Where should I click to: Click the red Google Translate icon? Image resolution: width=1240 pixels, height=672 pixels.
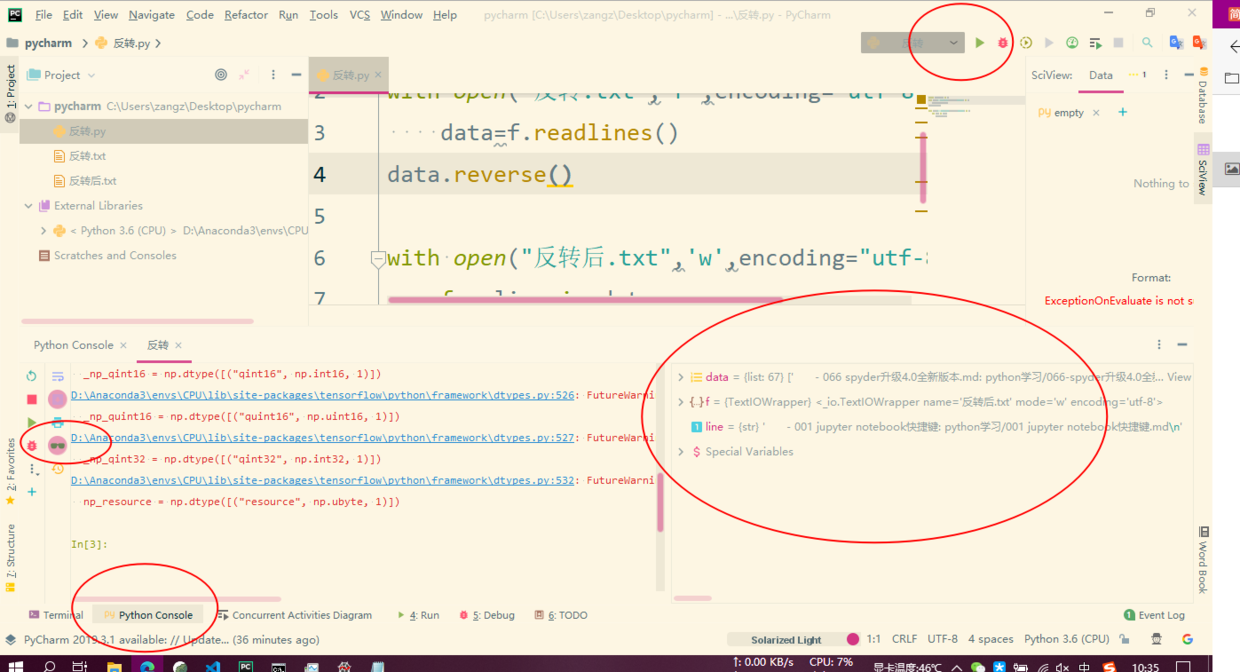pyautogui.click(x=1199, y=43)
